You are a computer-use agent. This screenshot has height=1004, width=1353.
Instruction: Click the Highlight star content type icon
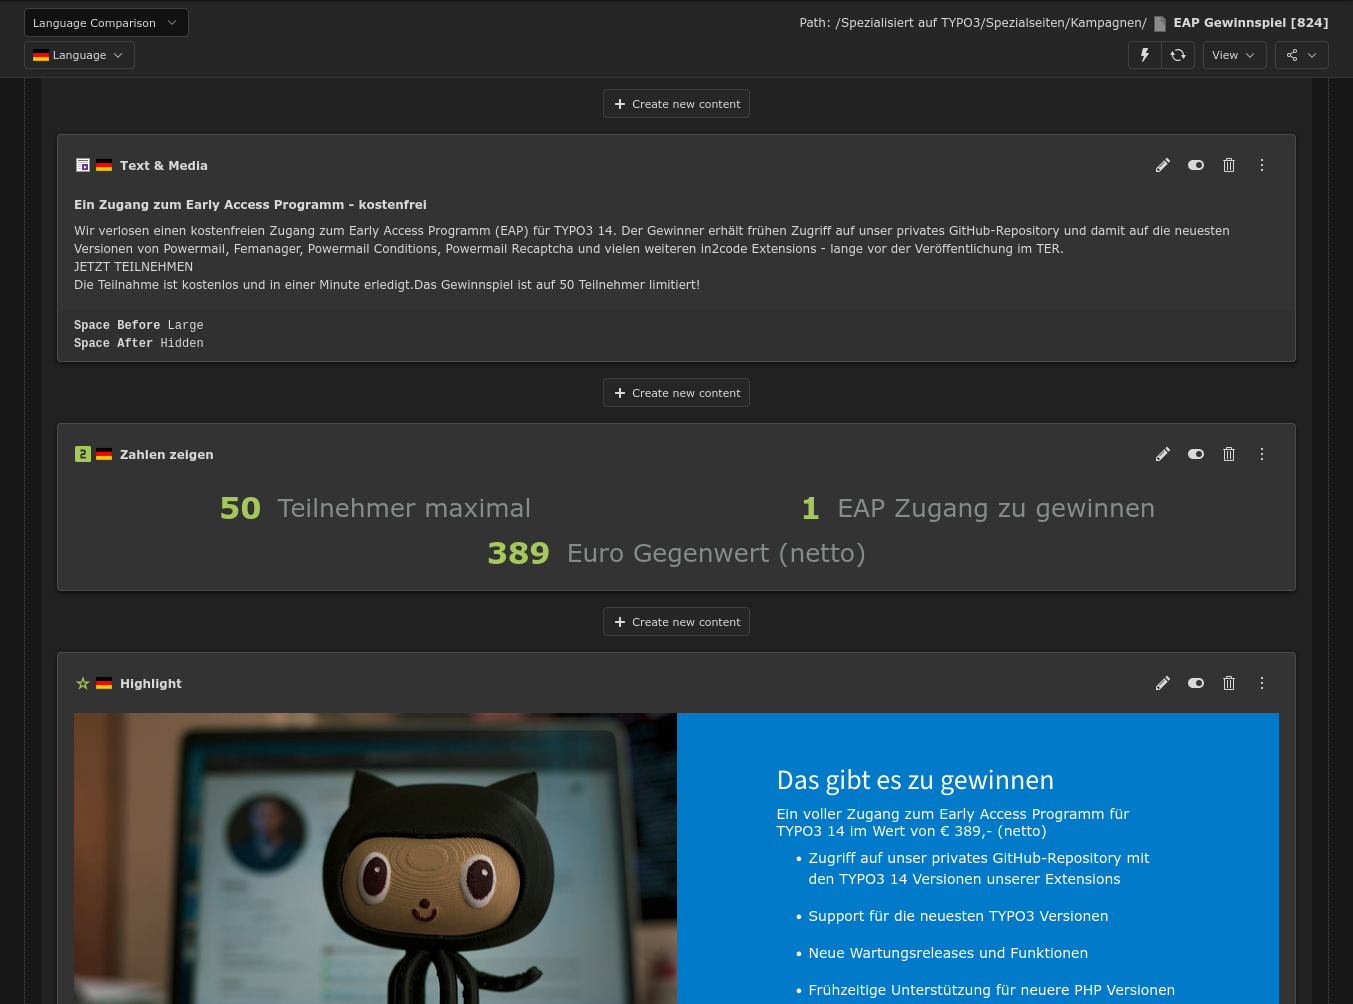pyautogui.click(x=83, y=683)
